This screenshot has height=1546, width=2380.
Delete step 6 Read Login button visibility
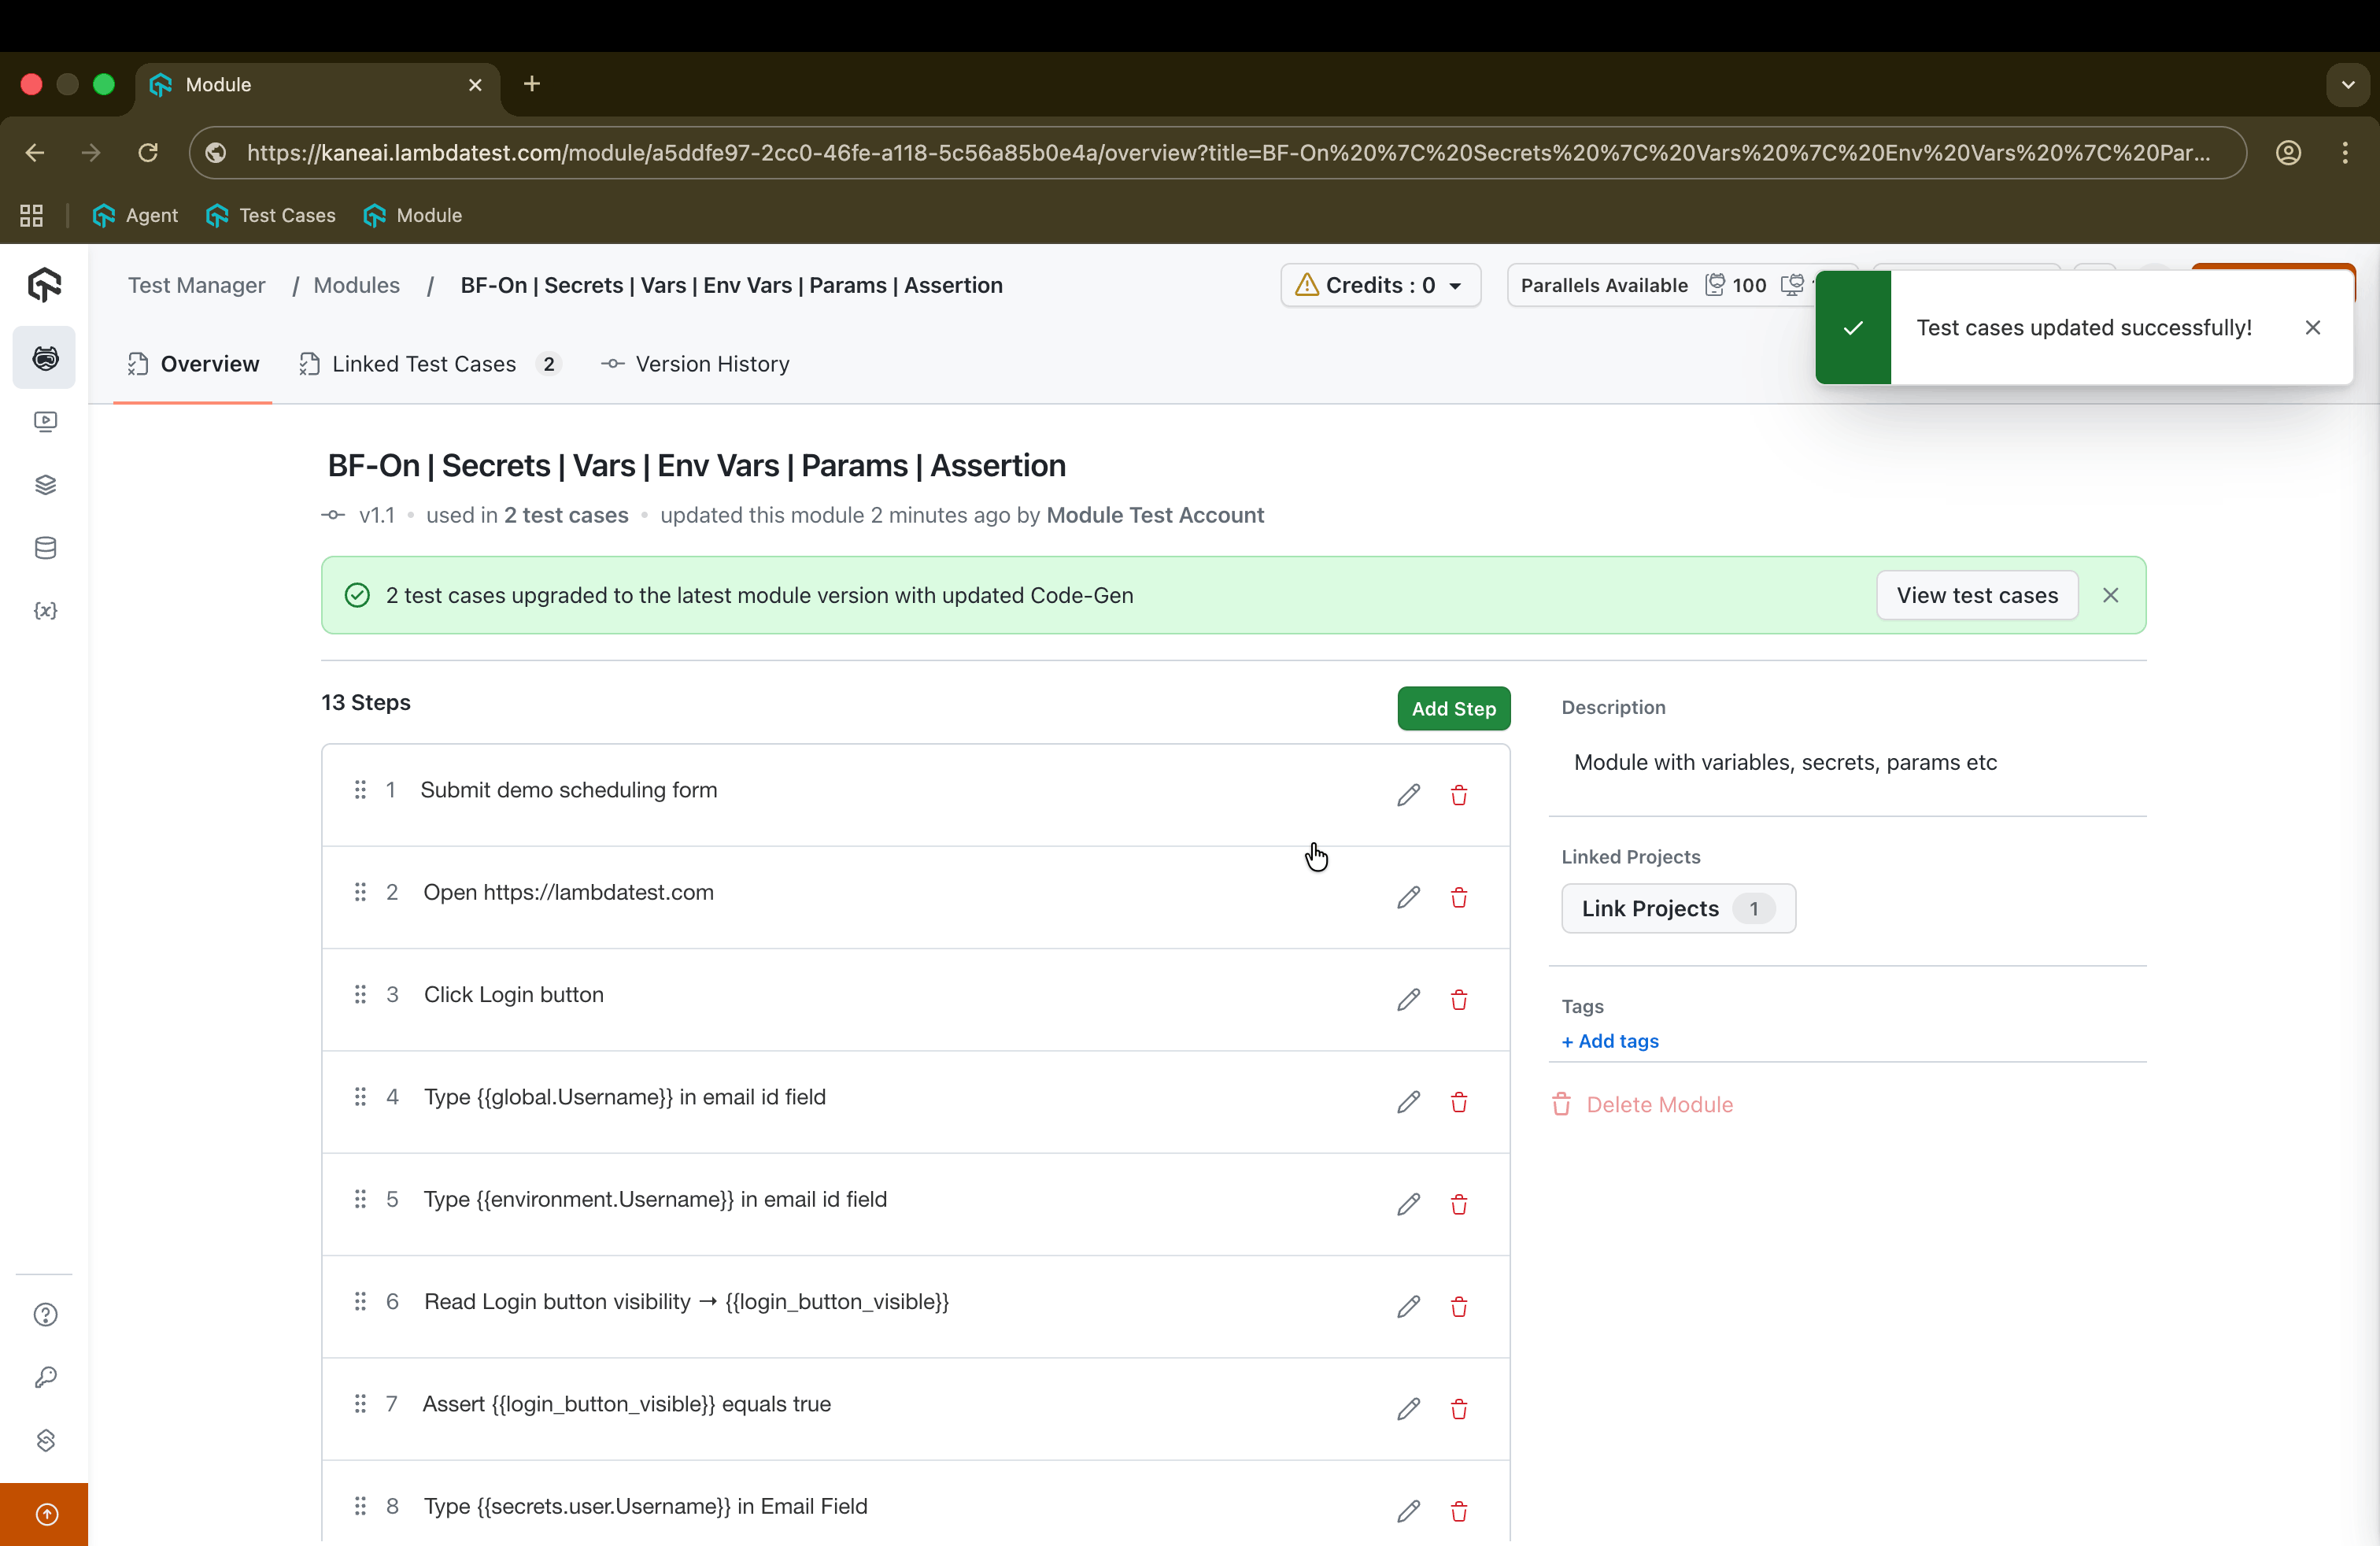[x=1458, y=1307]
